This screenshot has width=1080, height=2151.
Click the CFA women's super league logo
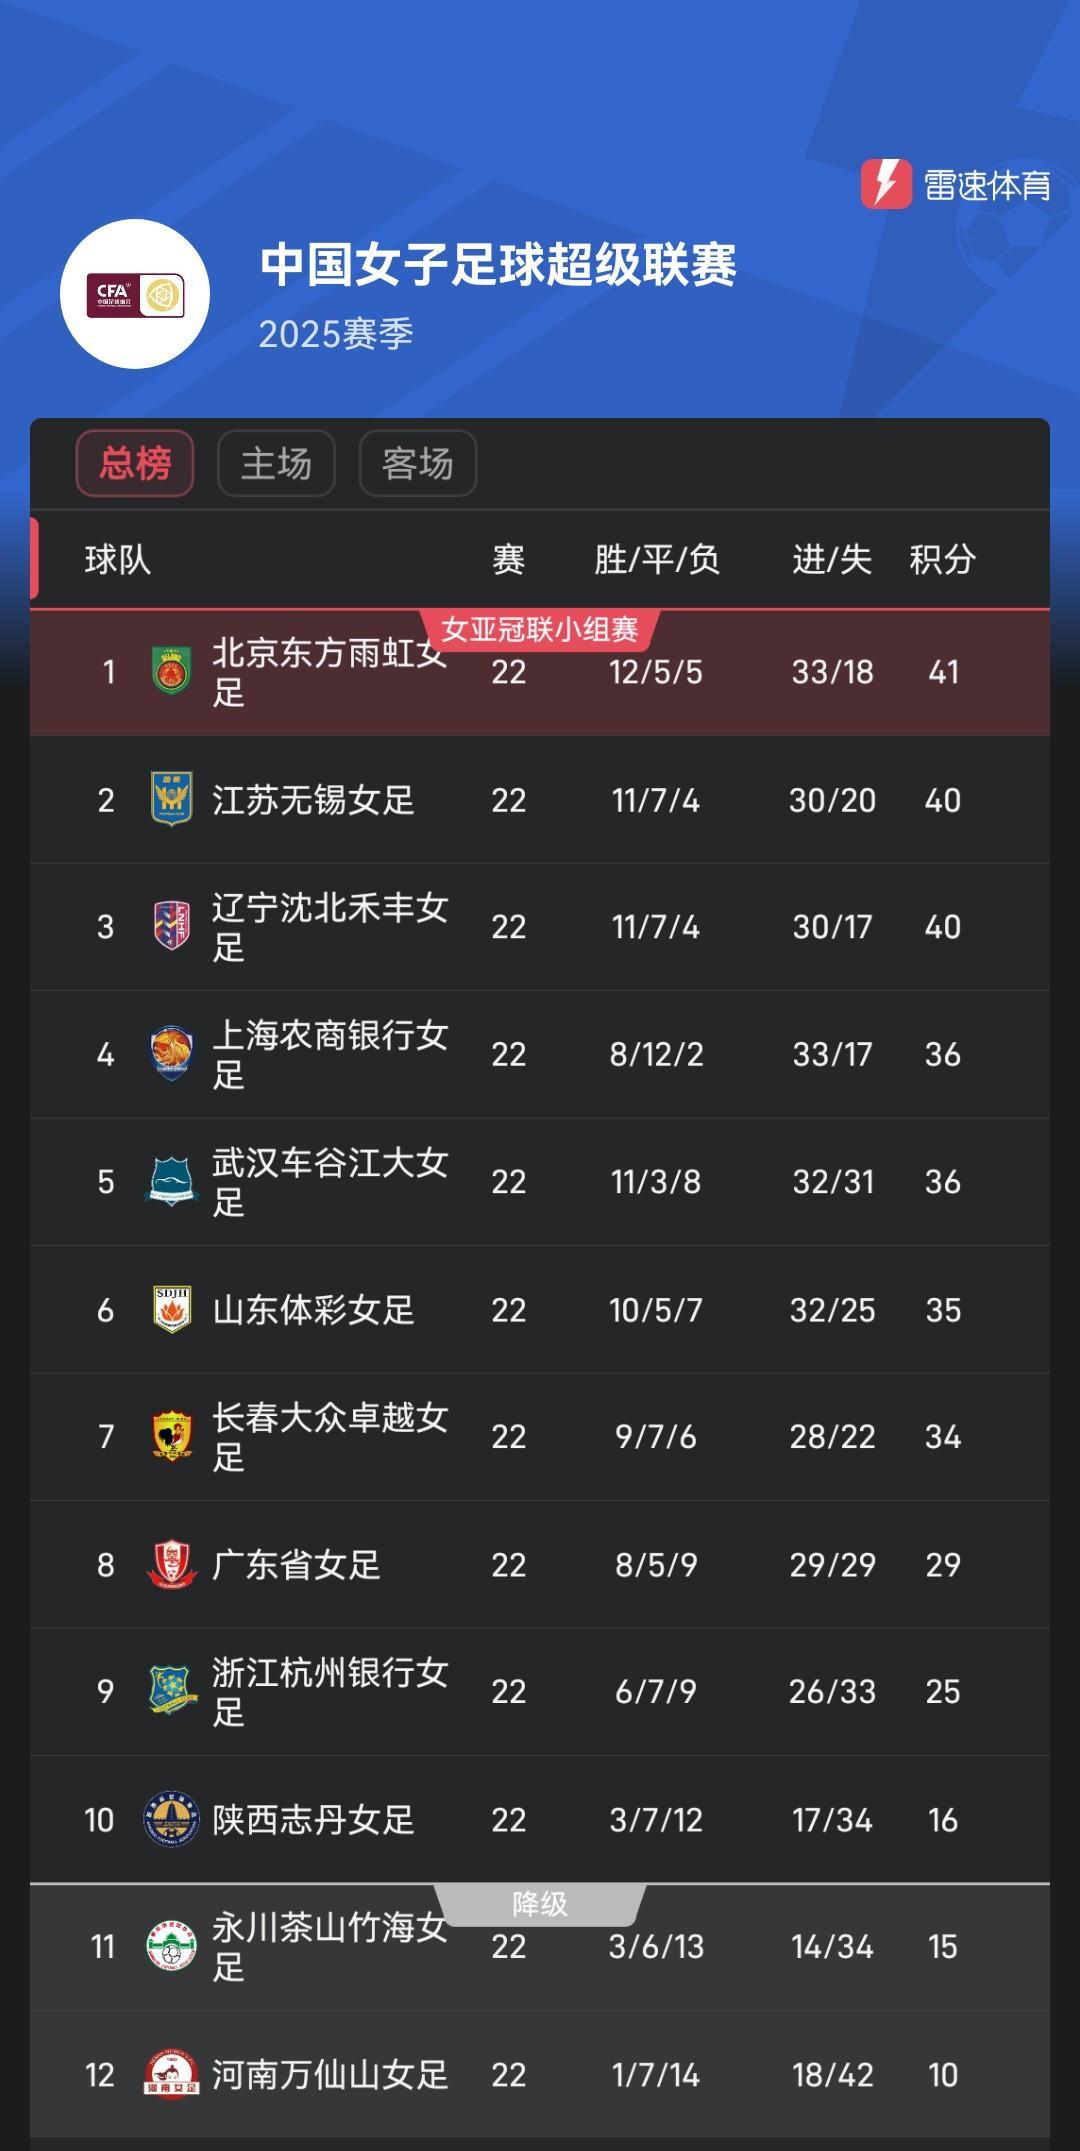tap(135, 294)
